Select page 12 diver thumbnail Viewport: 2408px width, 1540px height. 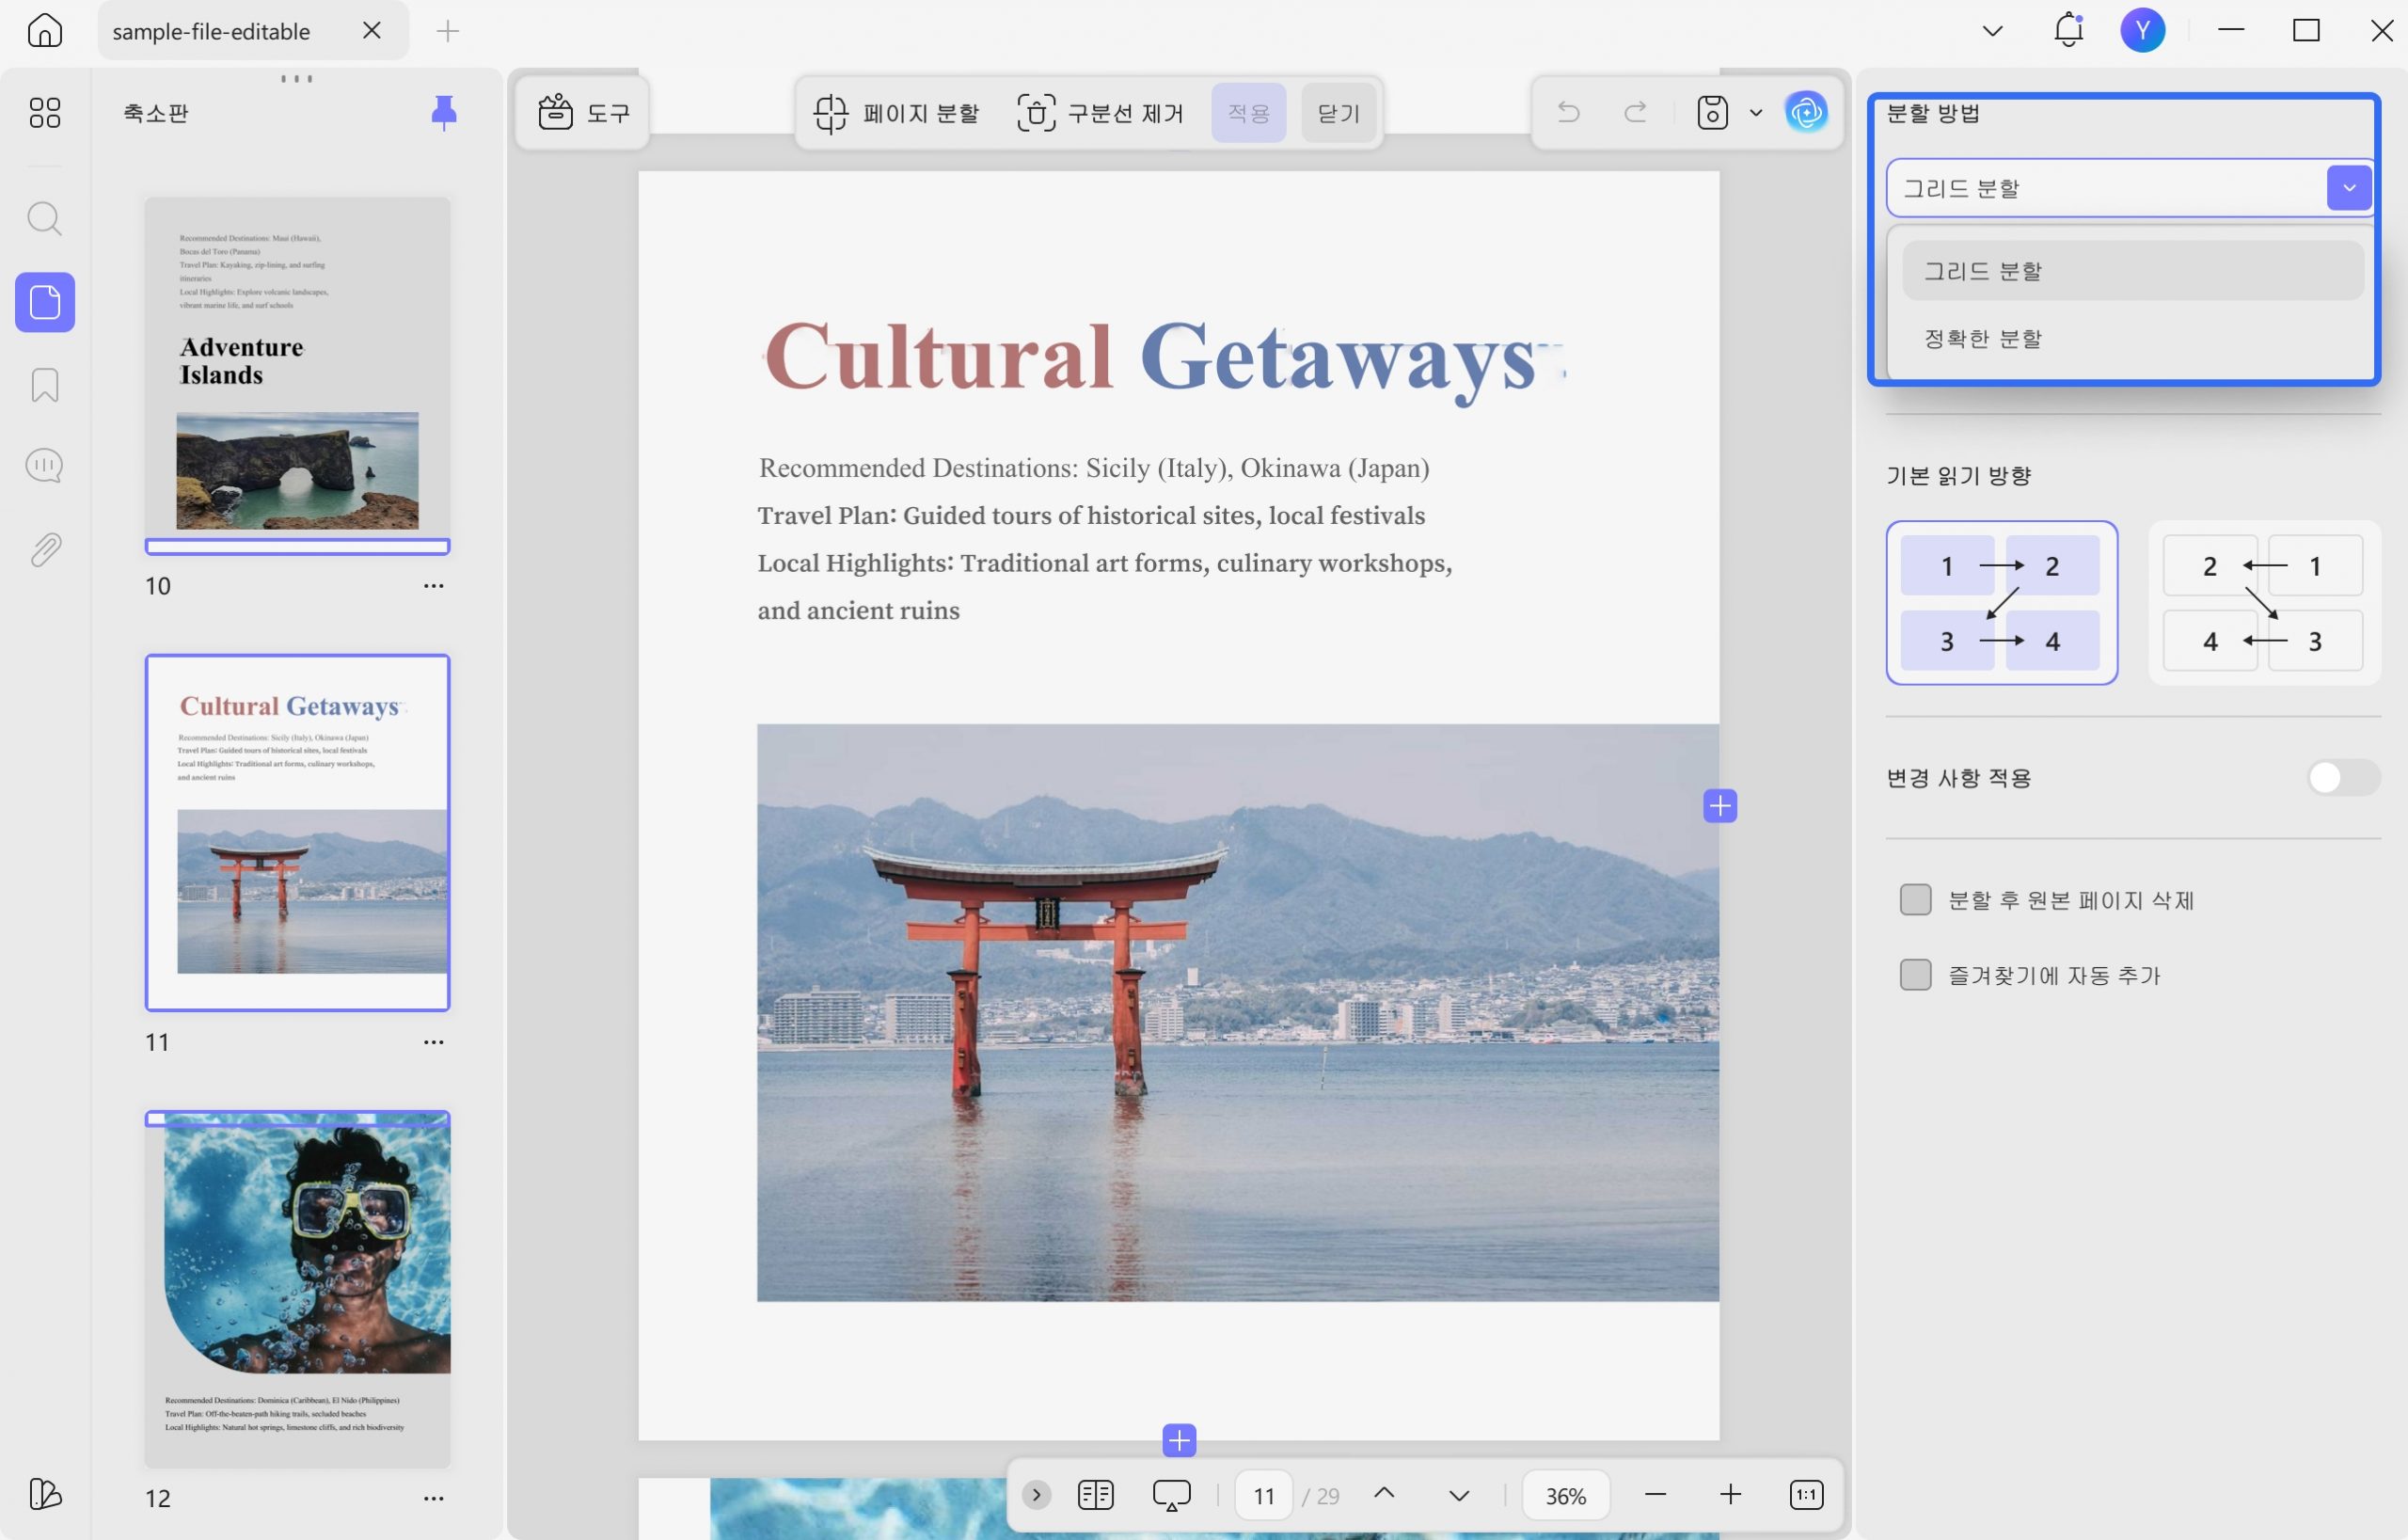(297, 1290)
